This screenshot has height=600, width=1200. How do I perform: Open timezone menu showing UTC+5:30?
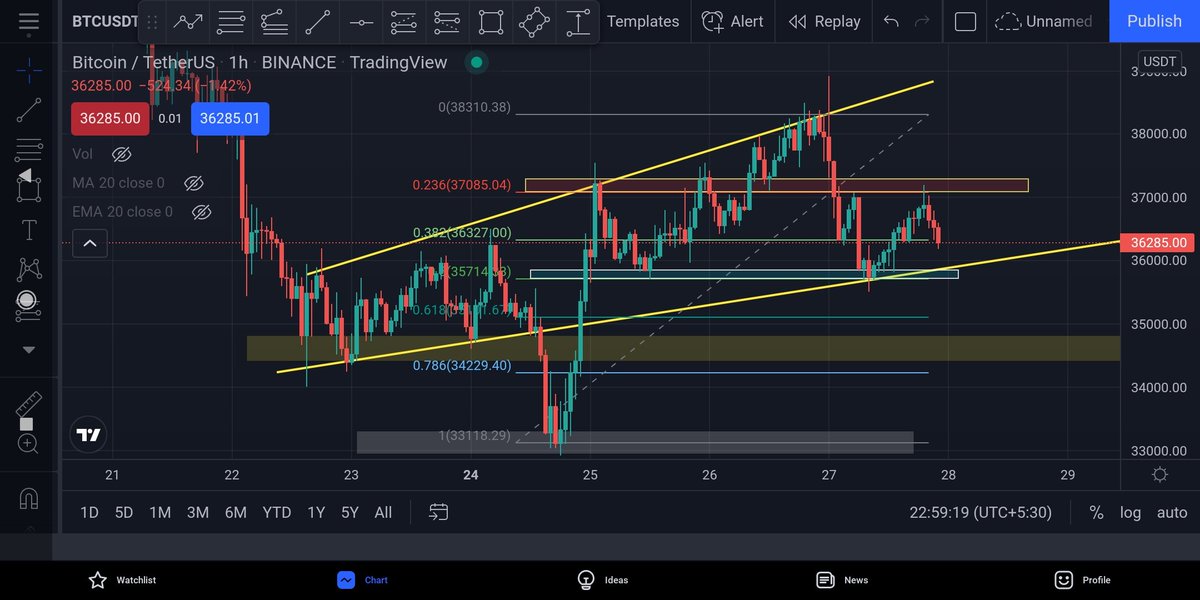(980, 512)
